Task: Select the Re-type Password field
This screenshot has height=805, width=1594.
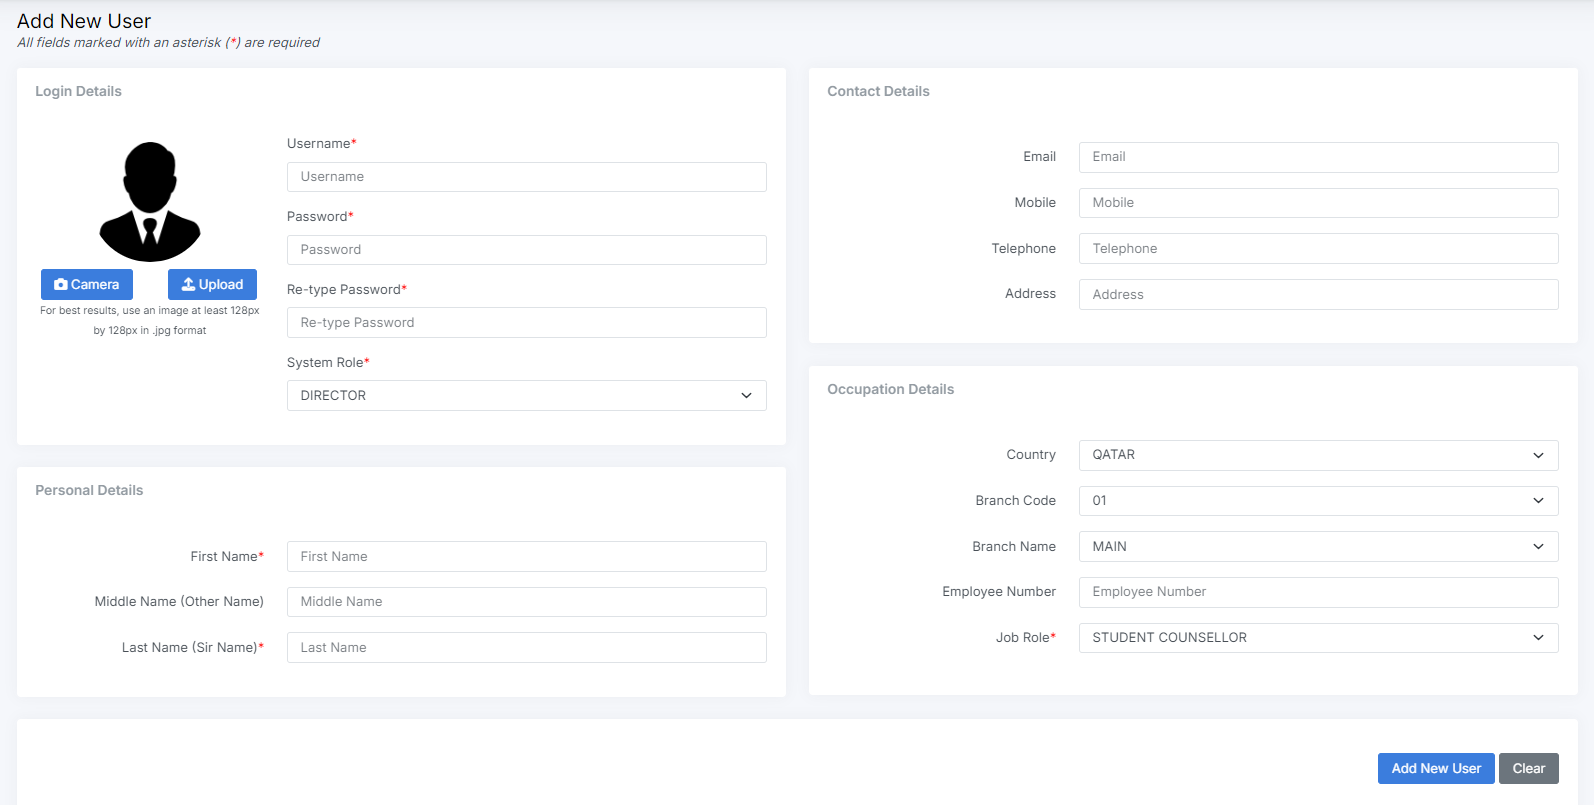Action: tap(526, 323)
